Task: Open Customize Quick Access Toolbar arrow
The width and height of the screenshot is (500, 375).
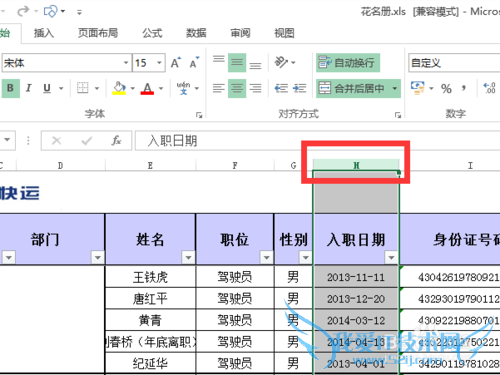Action: (79, 12)
